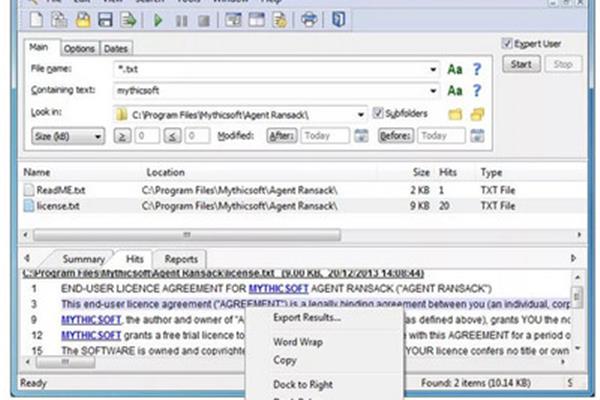Switch to the Dates tab

tap(116, 49)
